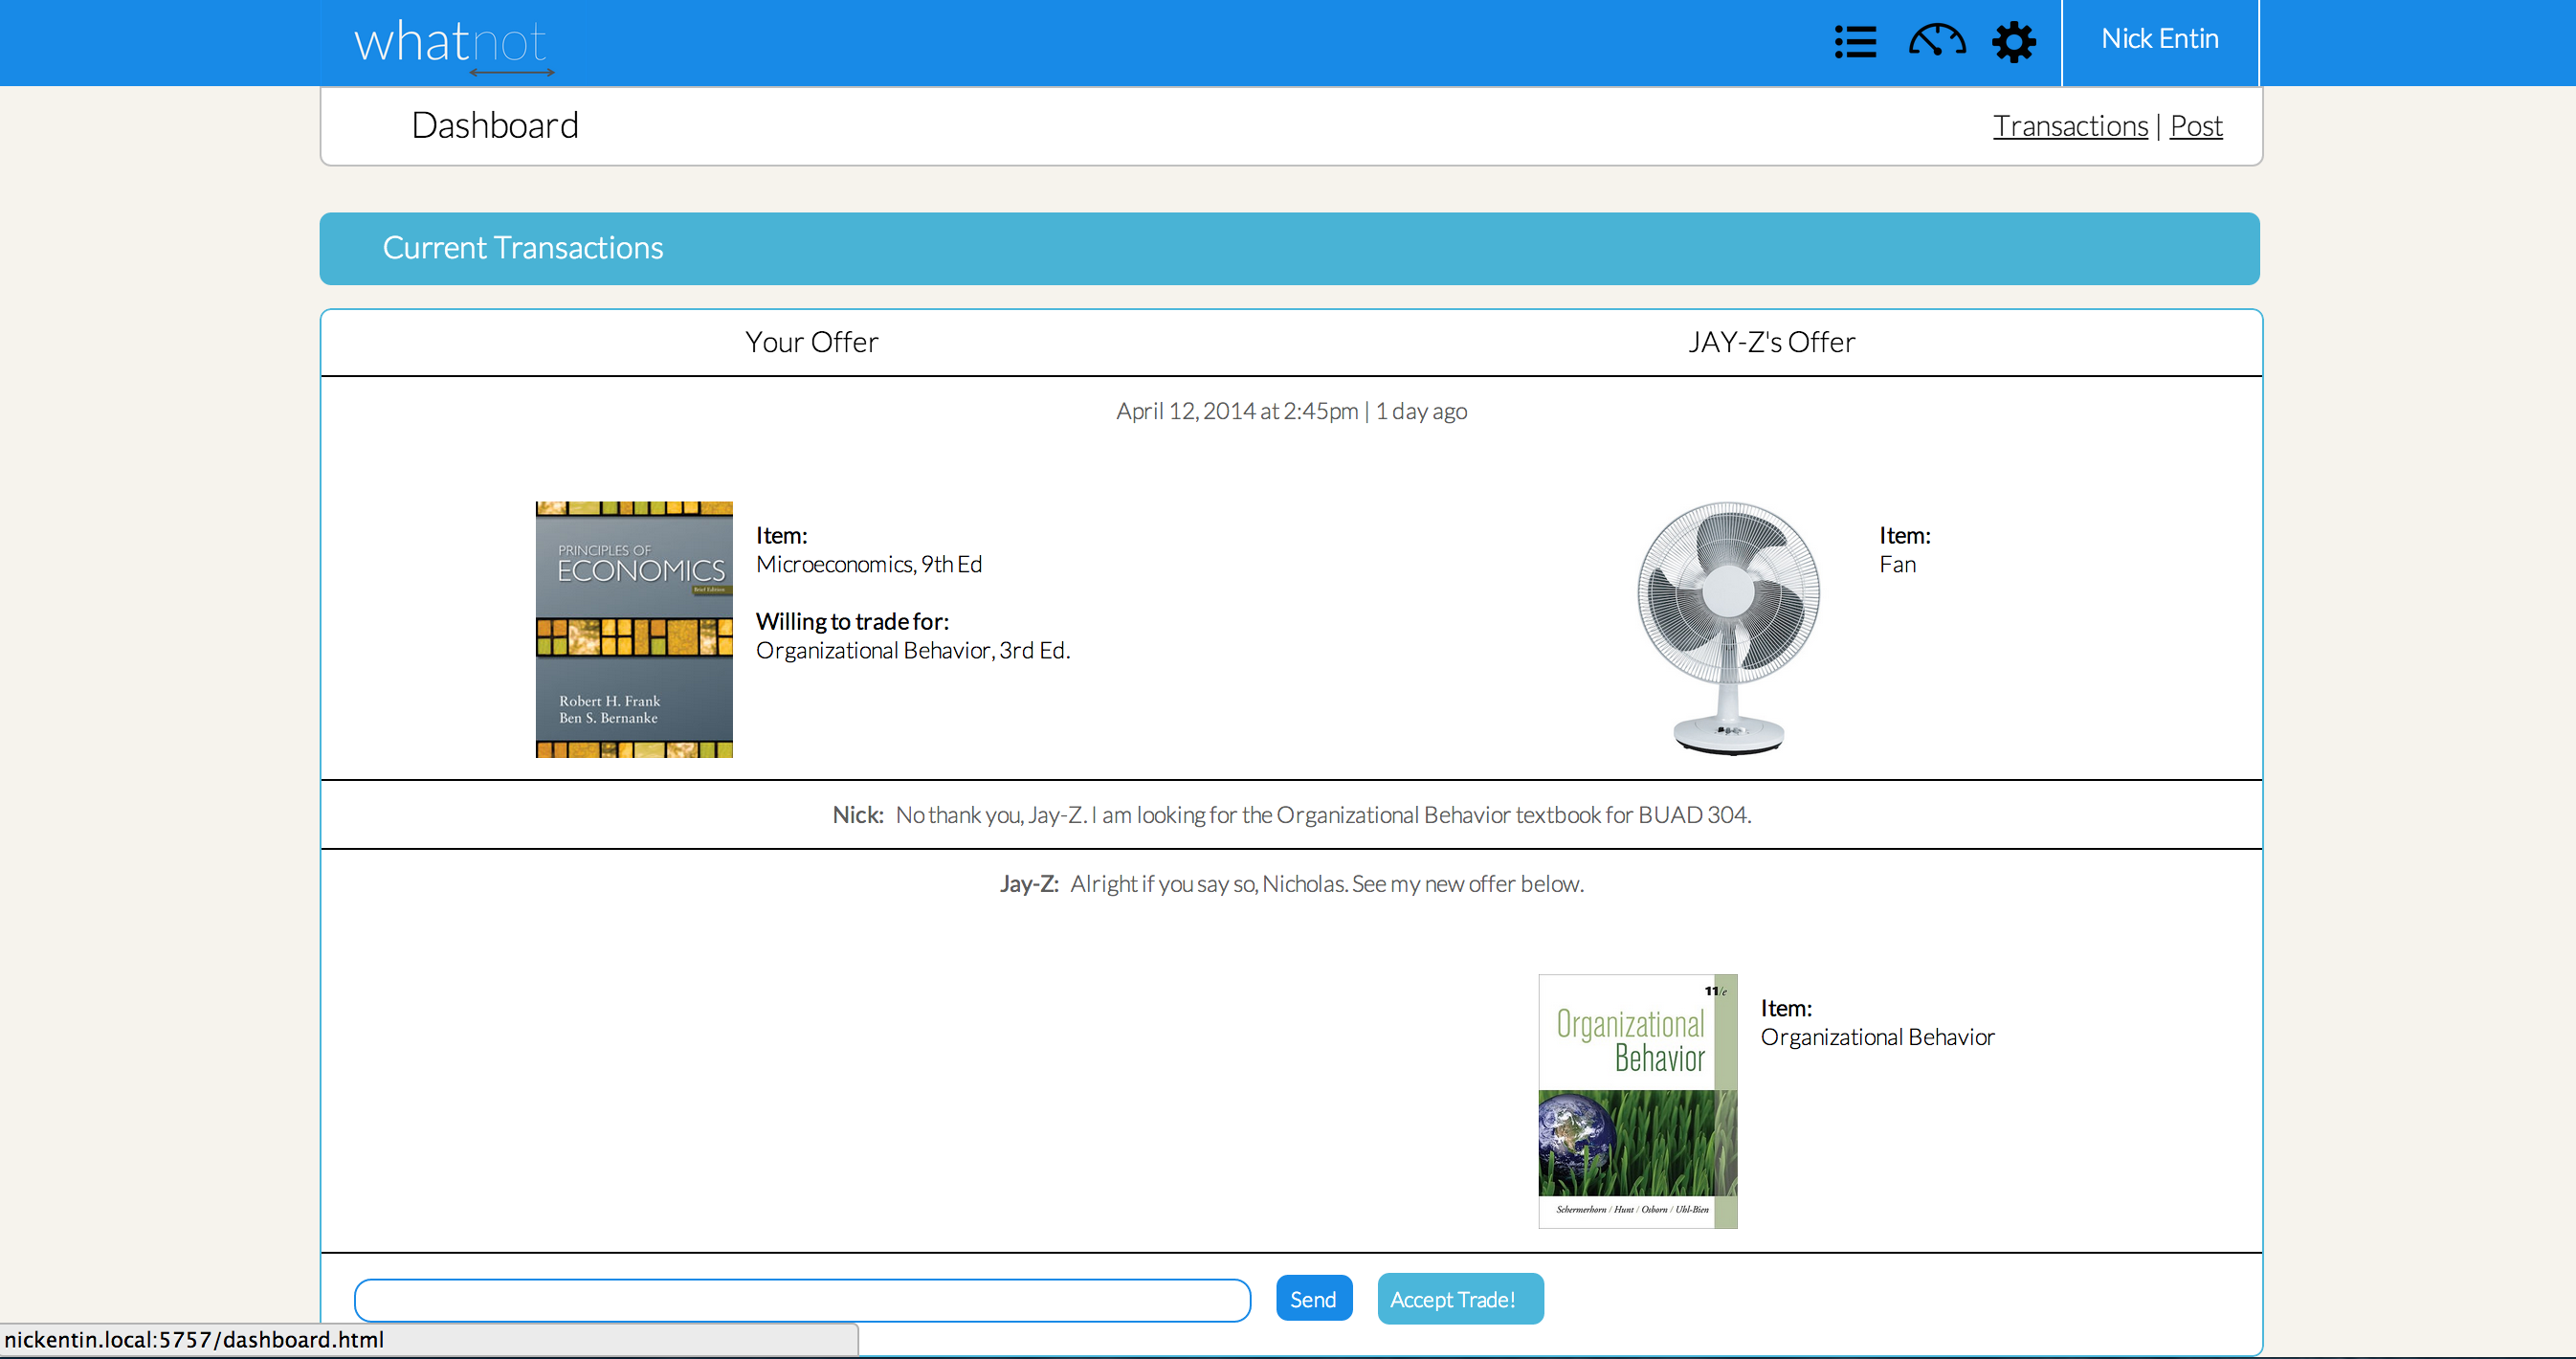Image resolution: width=2576 pixels, height=1359 pixels.
Task: Open settings via the gear icon
Action: (2013, 42)
